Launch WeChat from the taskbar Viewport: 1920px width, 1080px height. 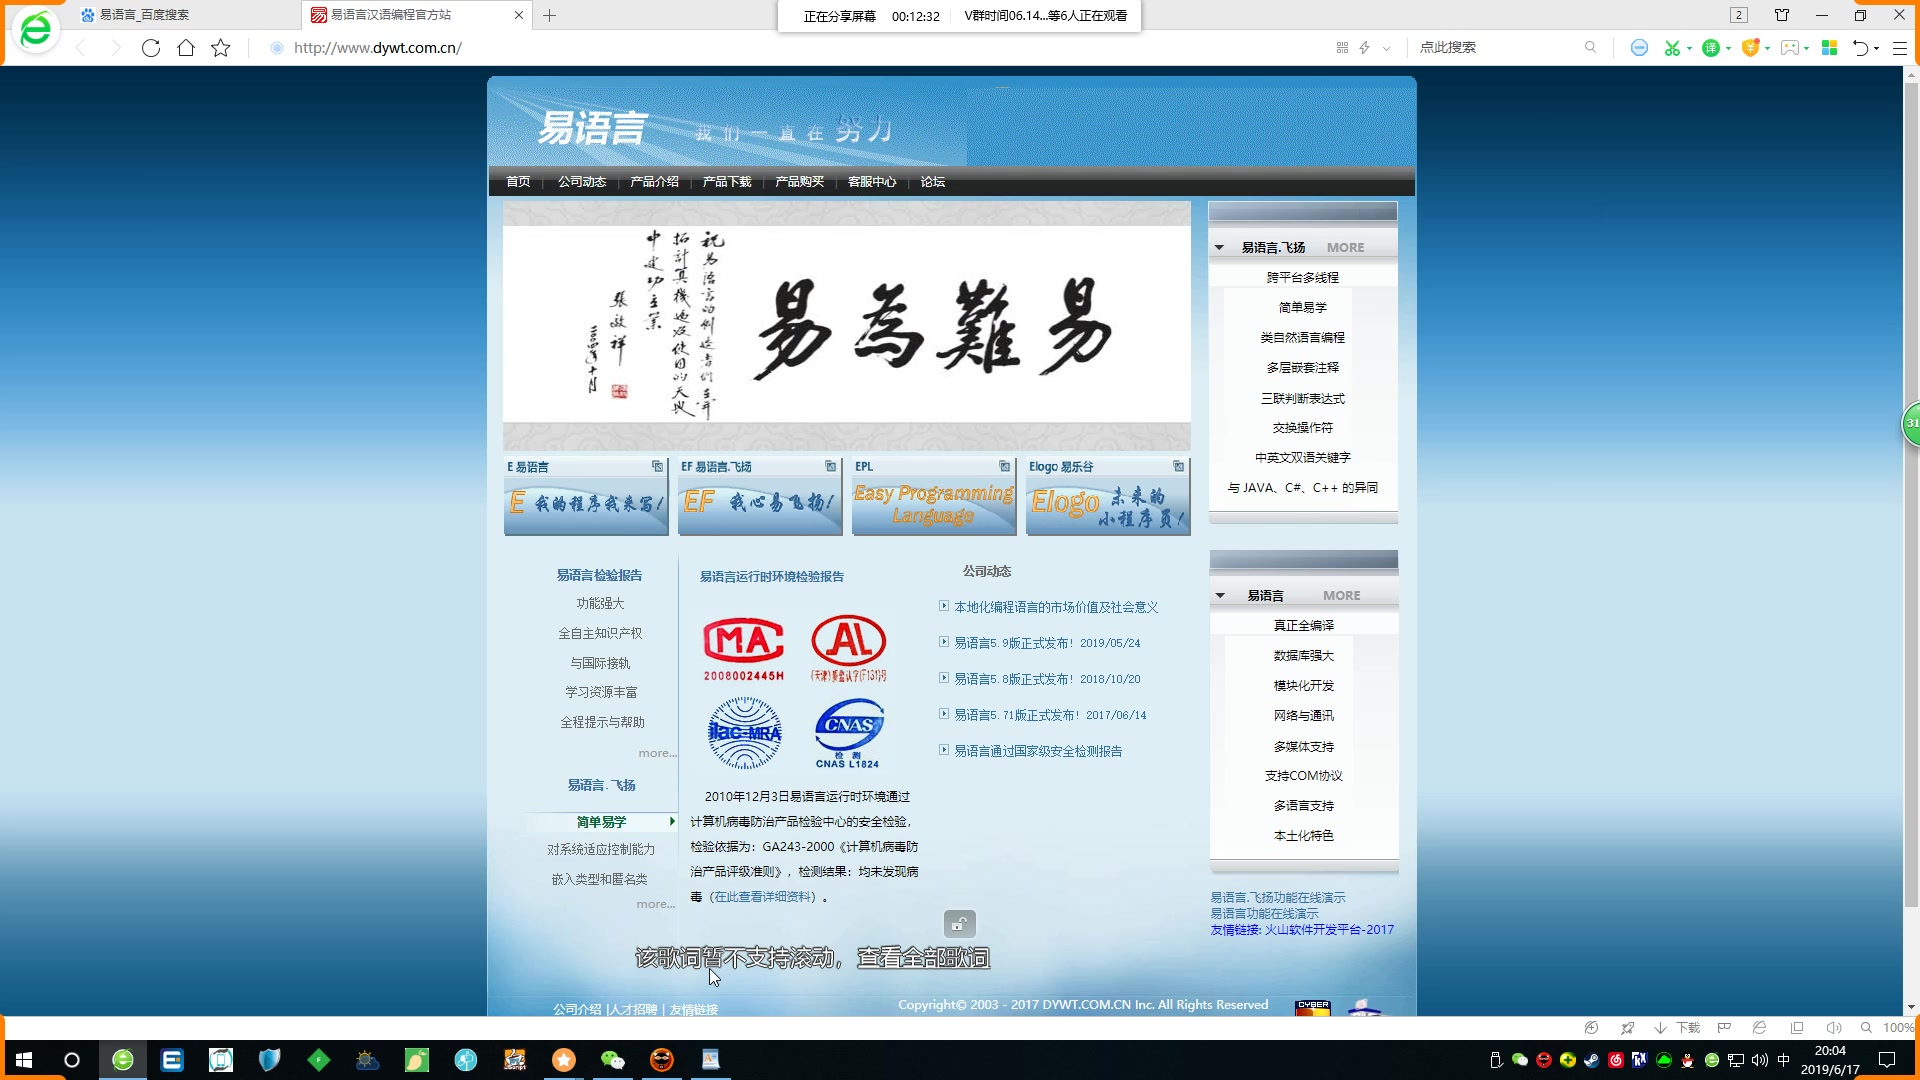(613, 1060)
